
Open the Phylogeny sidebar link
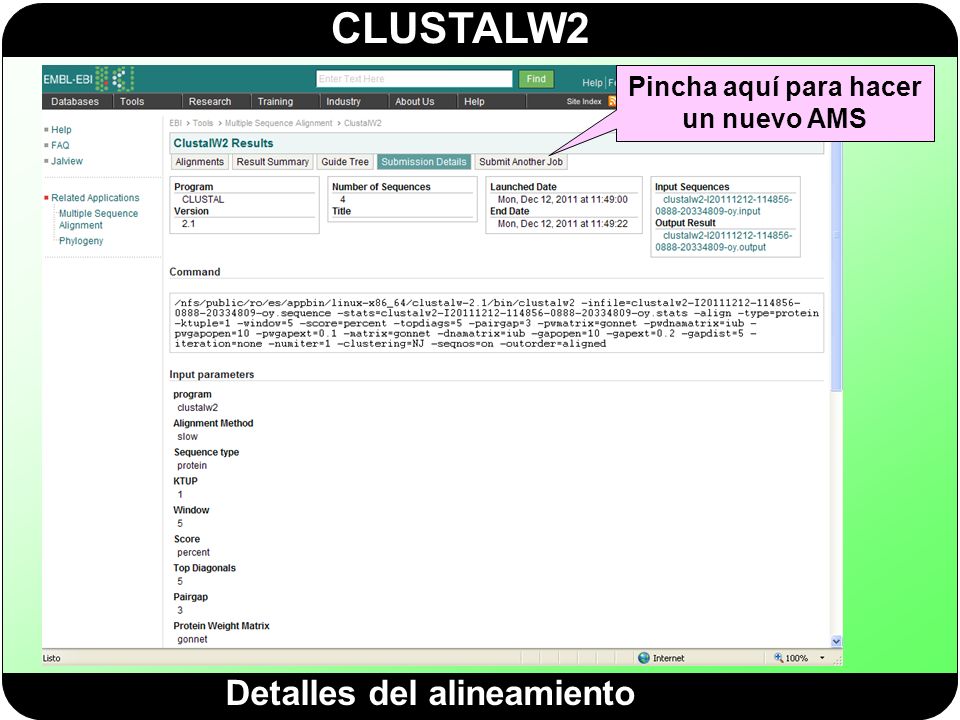tap(81, 241)
